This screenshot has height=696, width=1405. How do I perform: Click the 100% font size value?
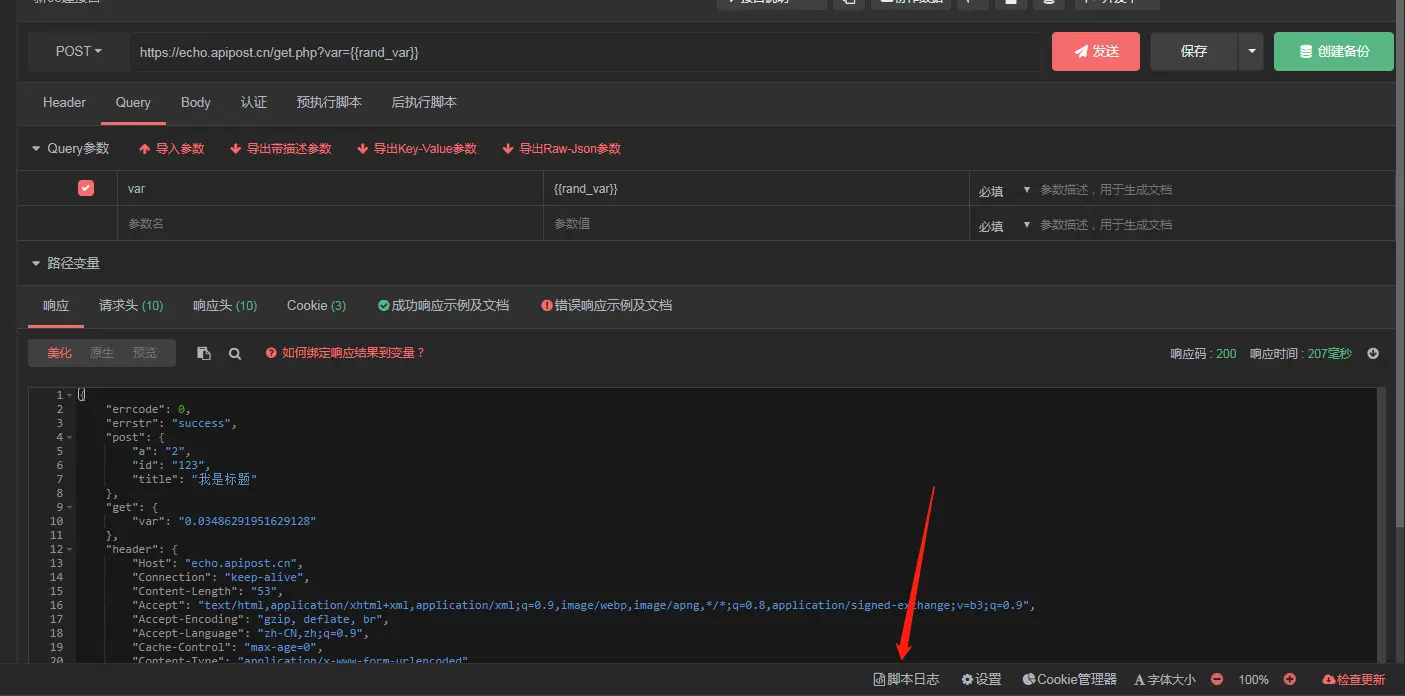click(x=1254, y=679)
